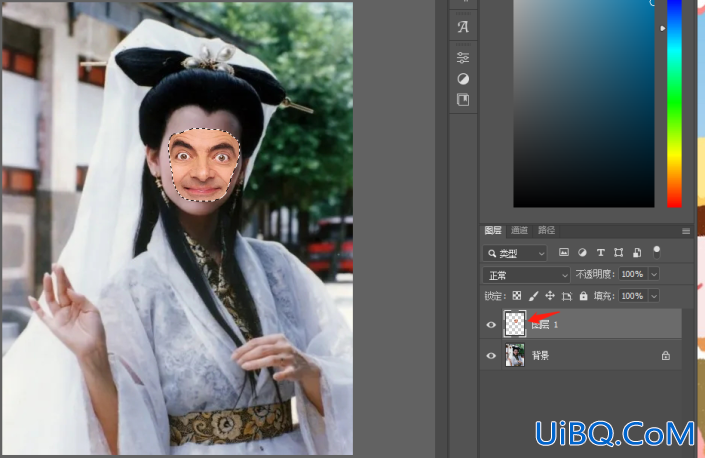705x458 pixels.
Task: Switch to the 路径 tab
Action: pyautogui.click(x=546, y=231)
